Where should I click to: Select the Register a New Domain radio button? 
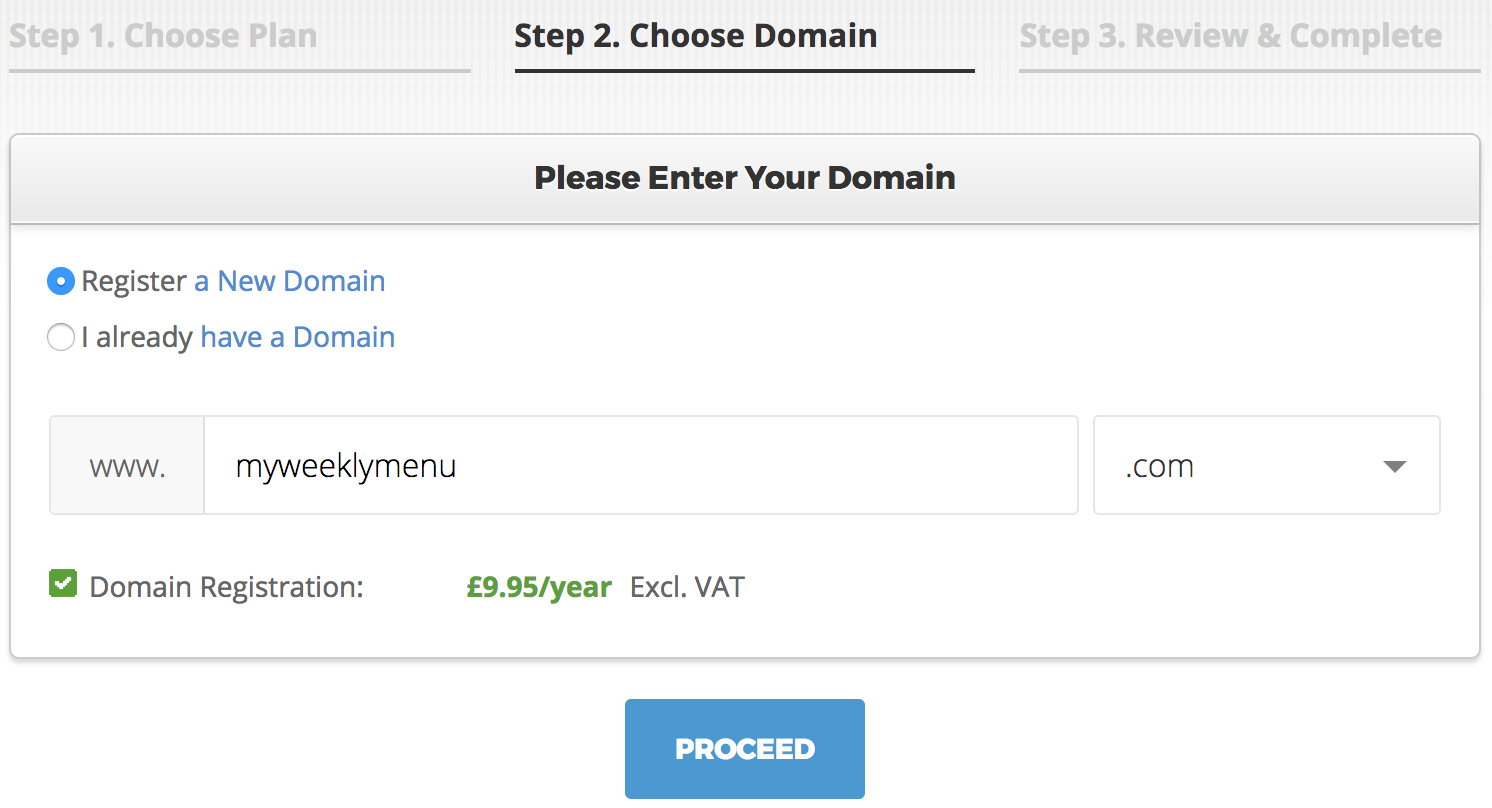click(61, 282)
